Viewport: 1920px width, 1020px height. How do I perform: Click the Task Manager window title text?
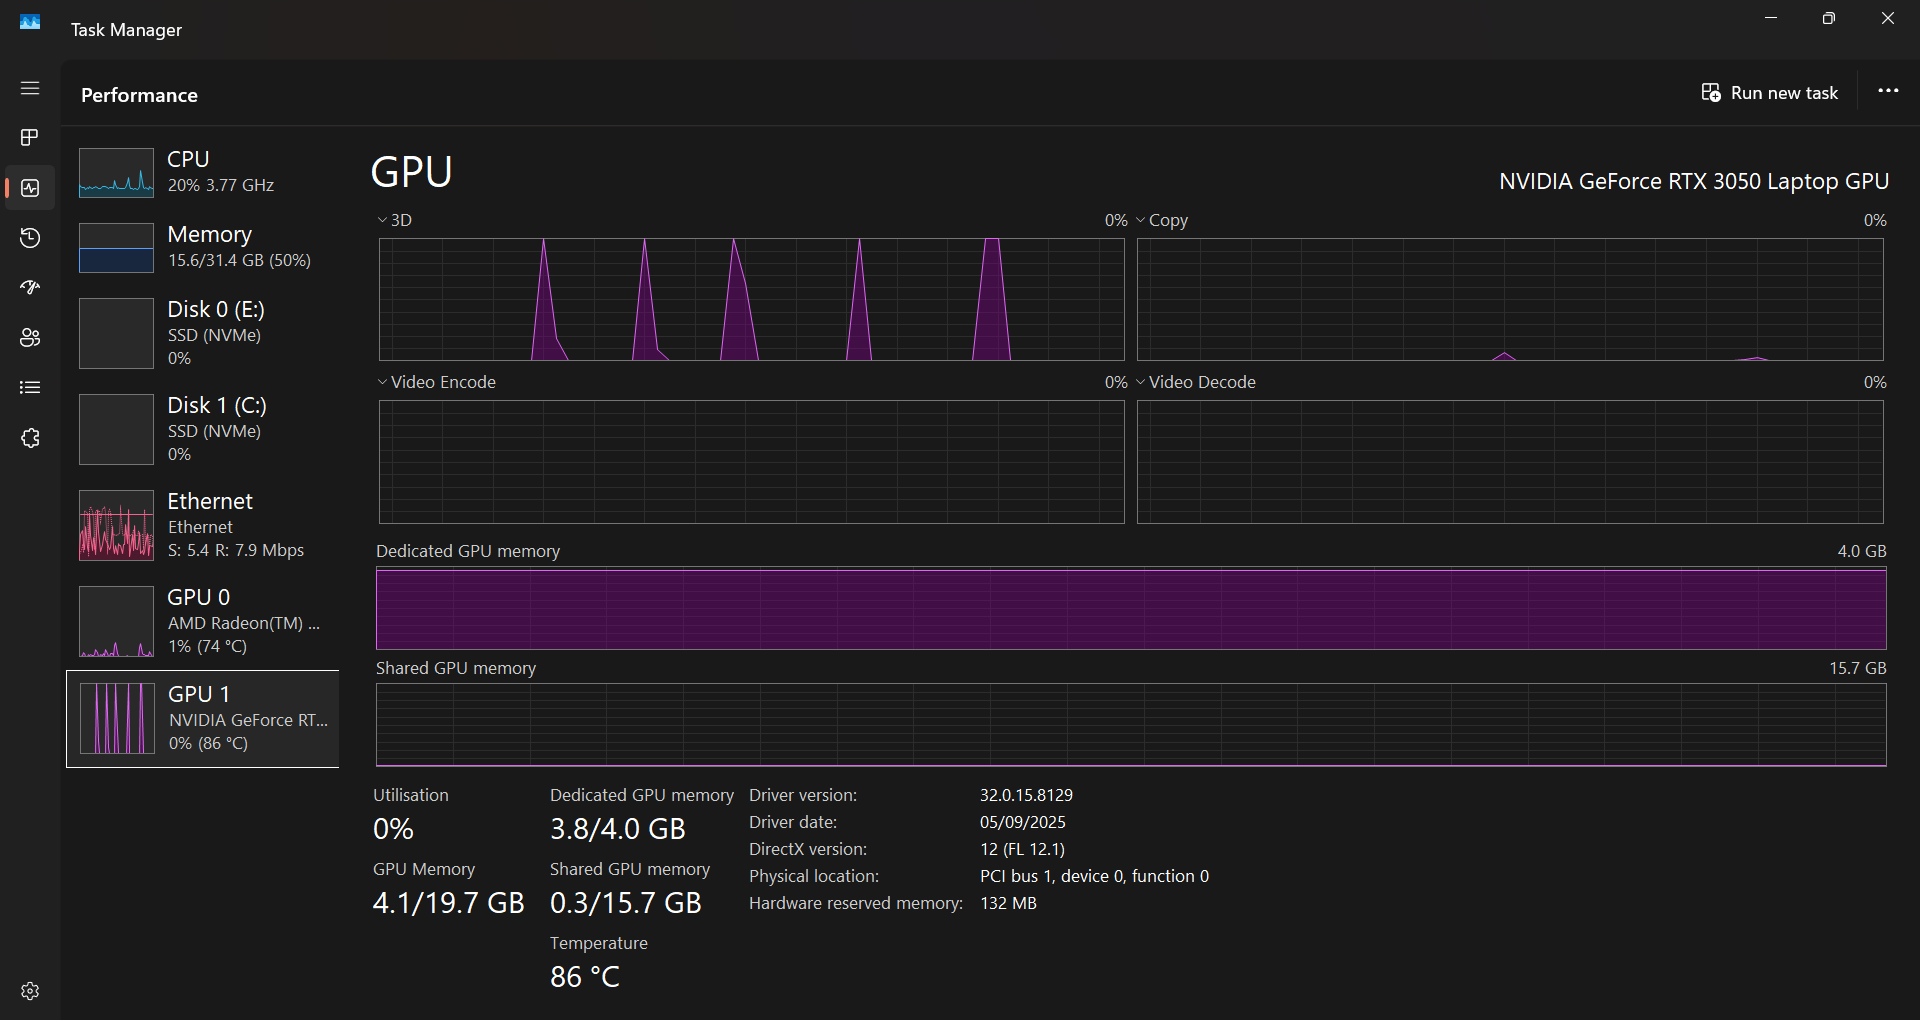(126, 30)
